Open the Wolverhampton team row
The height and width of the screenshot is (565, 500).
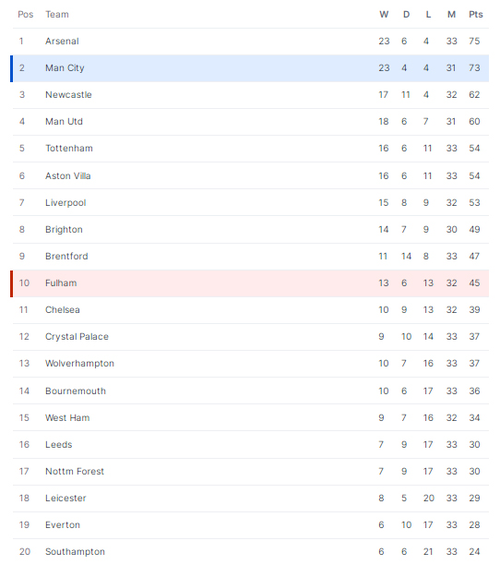pos(251,364)
